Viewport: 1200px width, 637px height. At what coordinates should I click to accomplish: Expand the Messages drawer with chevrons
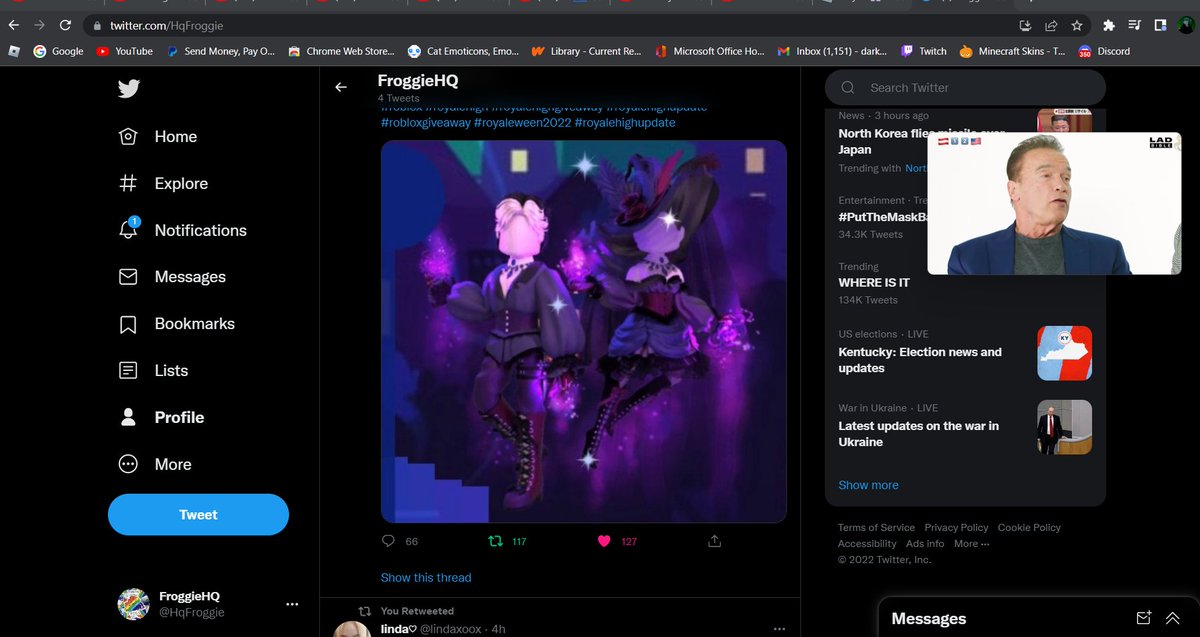click(1173, 618)
